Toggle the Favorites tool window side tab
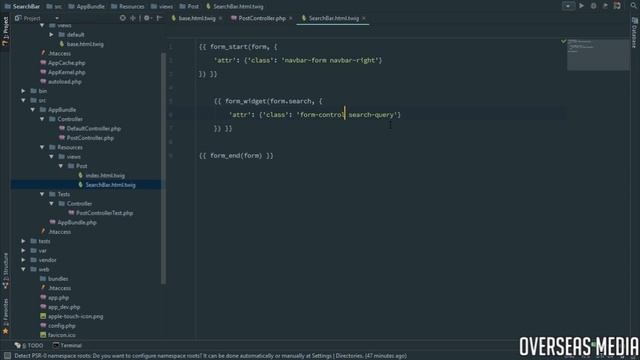This screenshot has height=360, width=640. [5, 316]
